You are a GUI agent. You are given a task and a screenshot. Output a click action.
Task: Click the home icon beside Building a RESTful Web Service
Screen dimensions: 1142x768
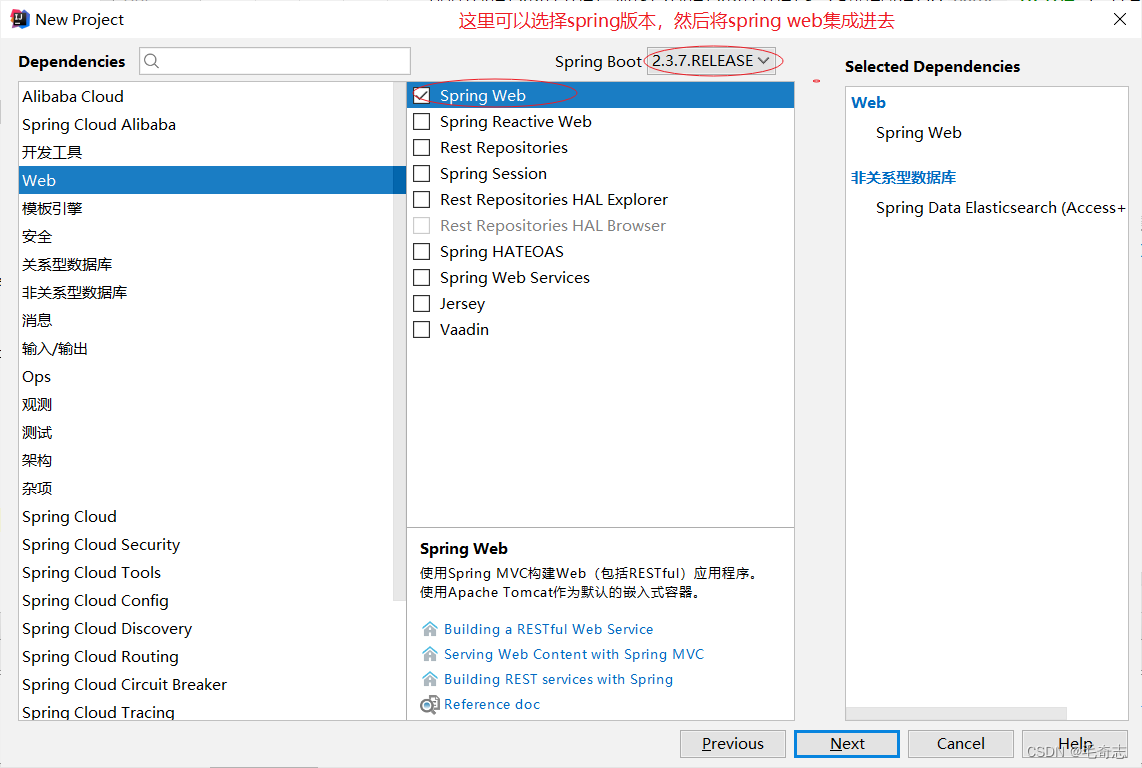click(430, 629)
